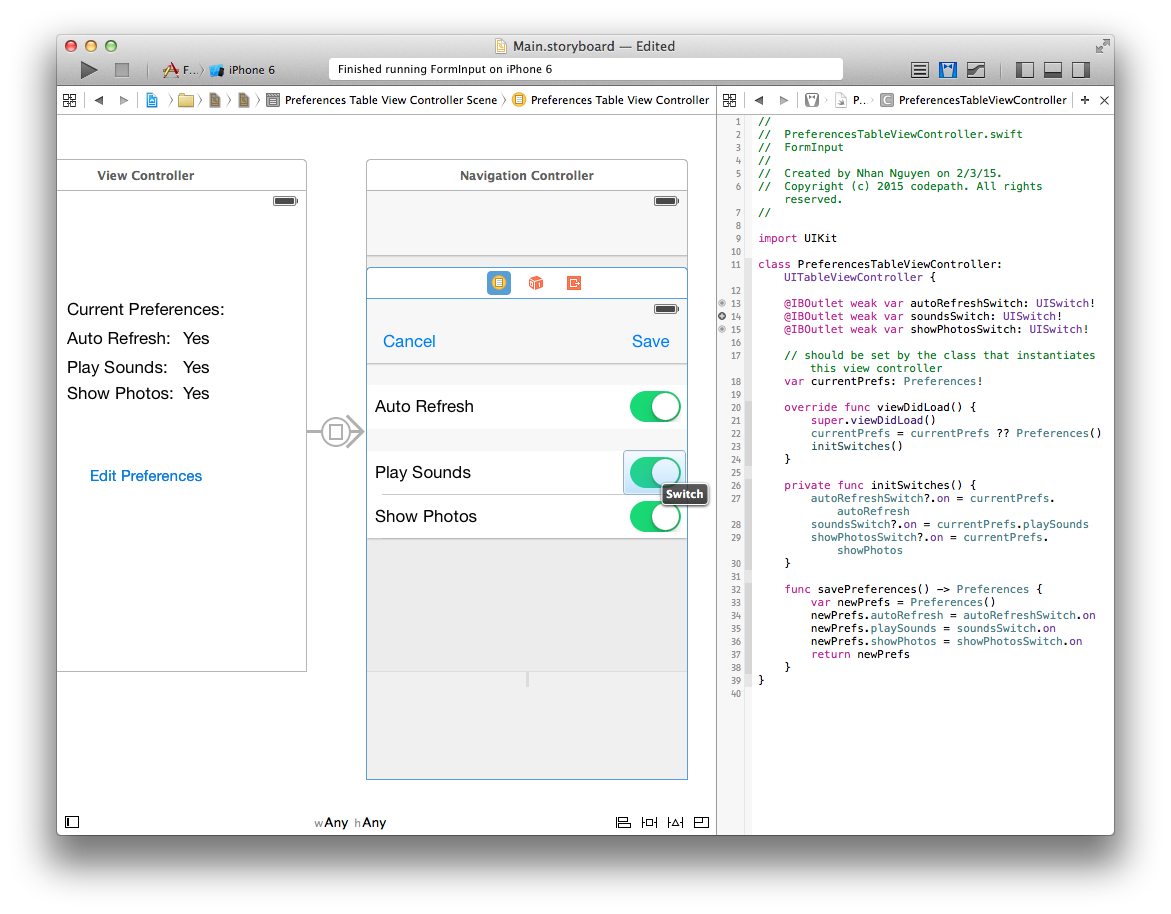This screenshot has height=914, width=1171.
Task: Toggle the Show Photos switch
Action: [655, 517]
